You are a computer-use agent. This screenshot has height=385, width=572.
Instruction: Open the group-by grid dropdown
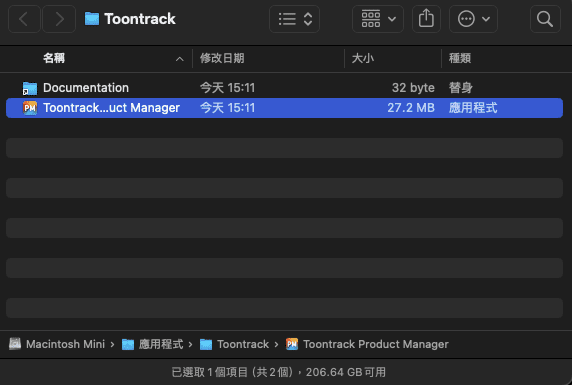[x=378, y=19]
